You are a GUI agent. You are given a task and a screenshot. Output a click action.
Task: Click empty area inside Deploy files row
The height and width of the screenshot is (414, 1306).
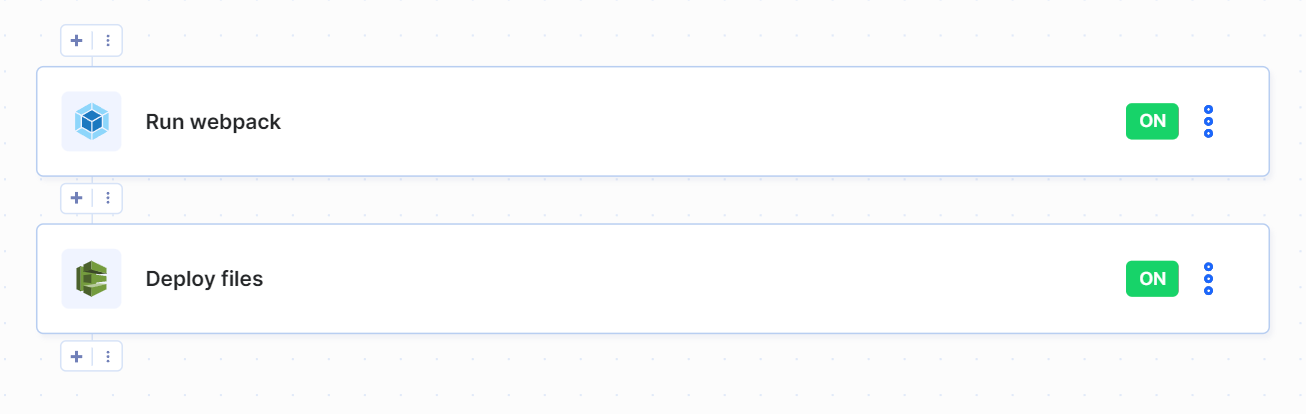click(x=700, y=279)
